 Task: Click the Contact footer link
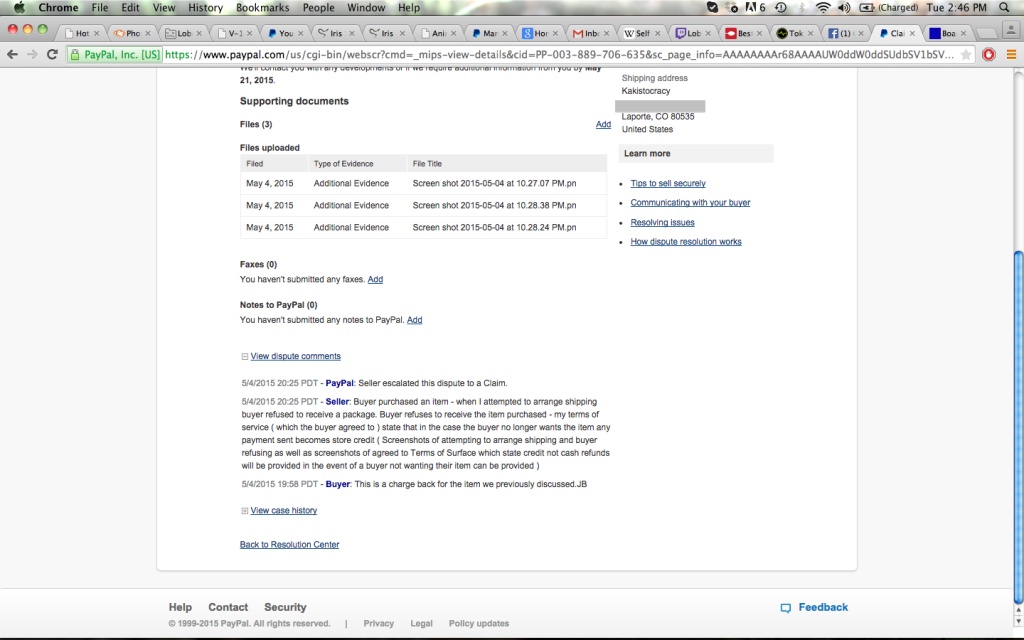point(228,607)
